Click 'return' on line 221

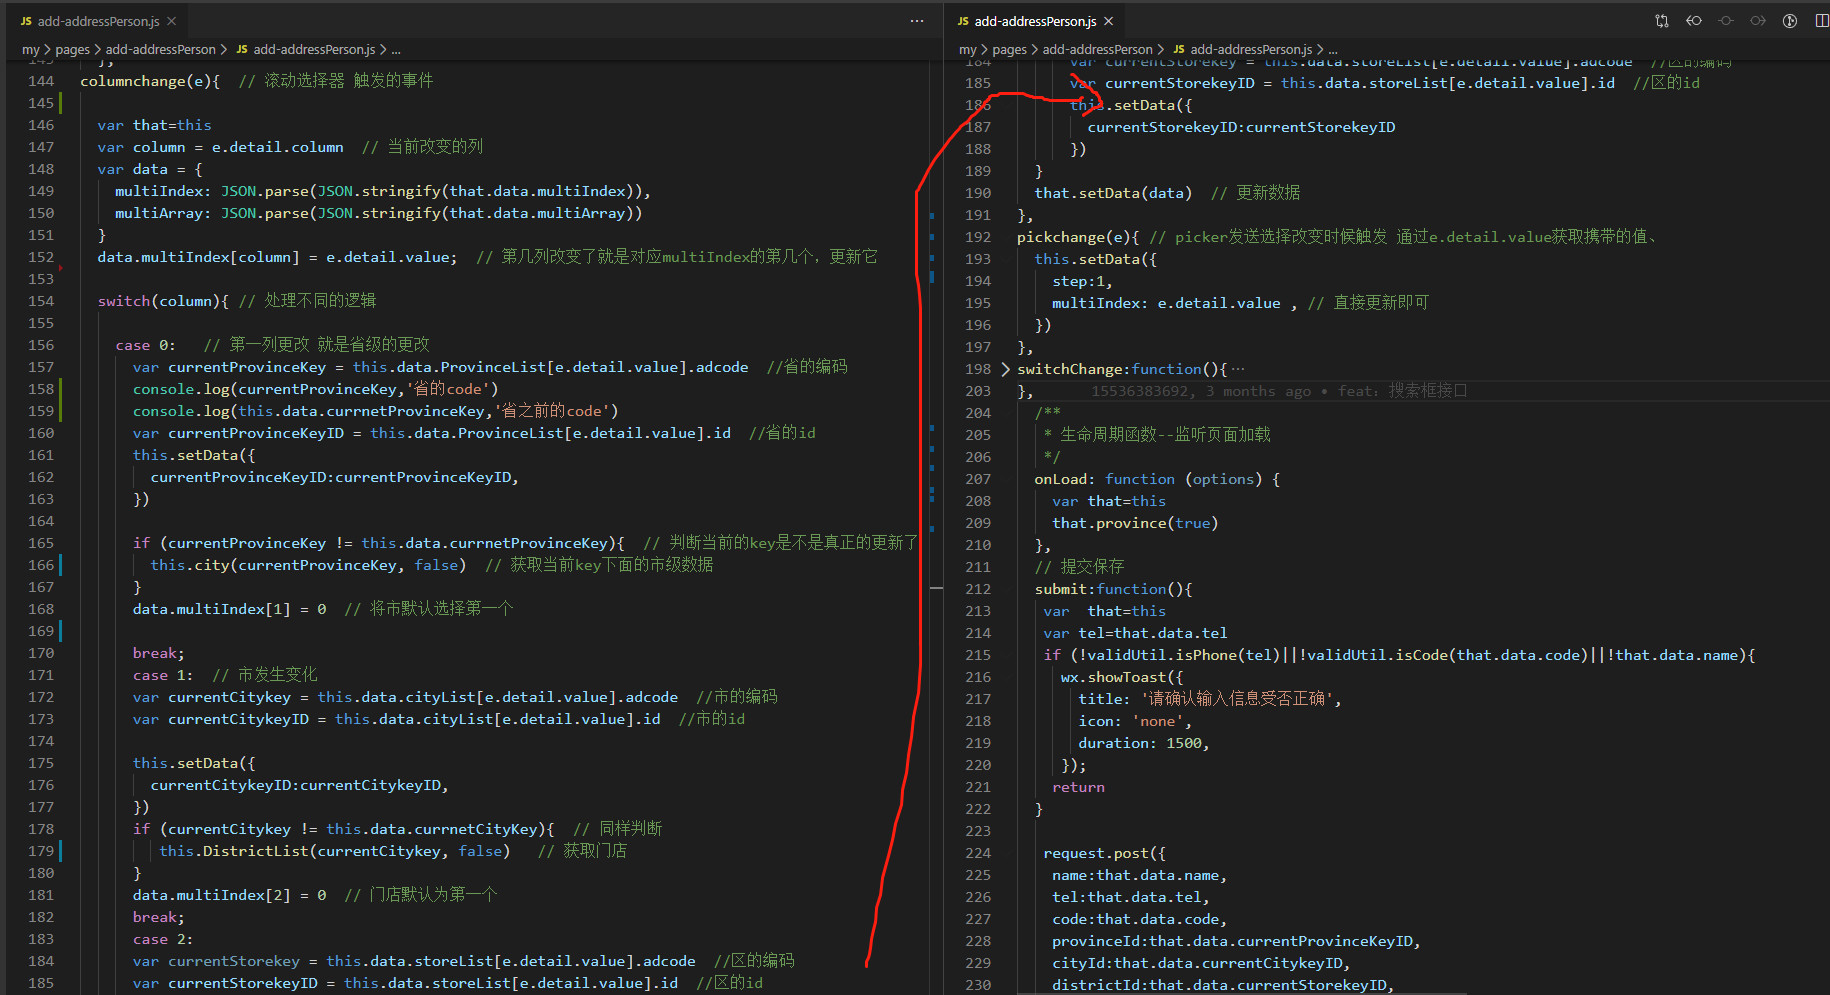coord(1079,787)
